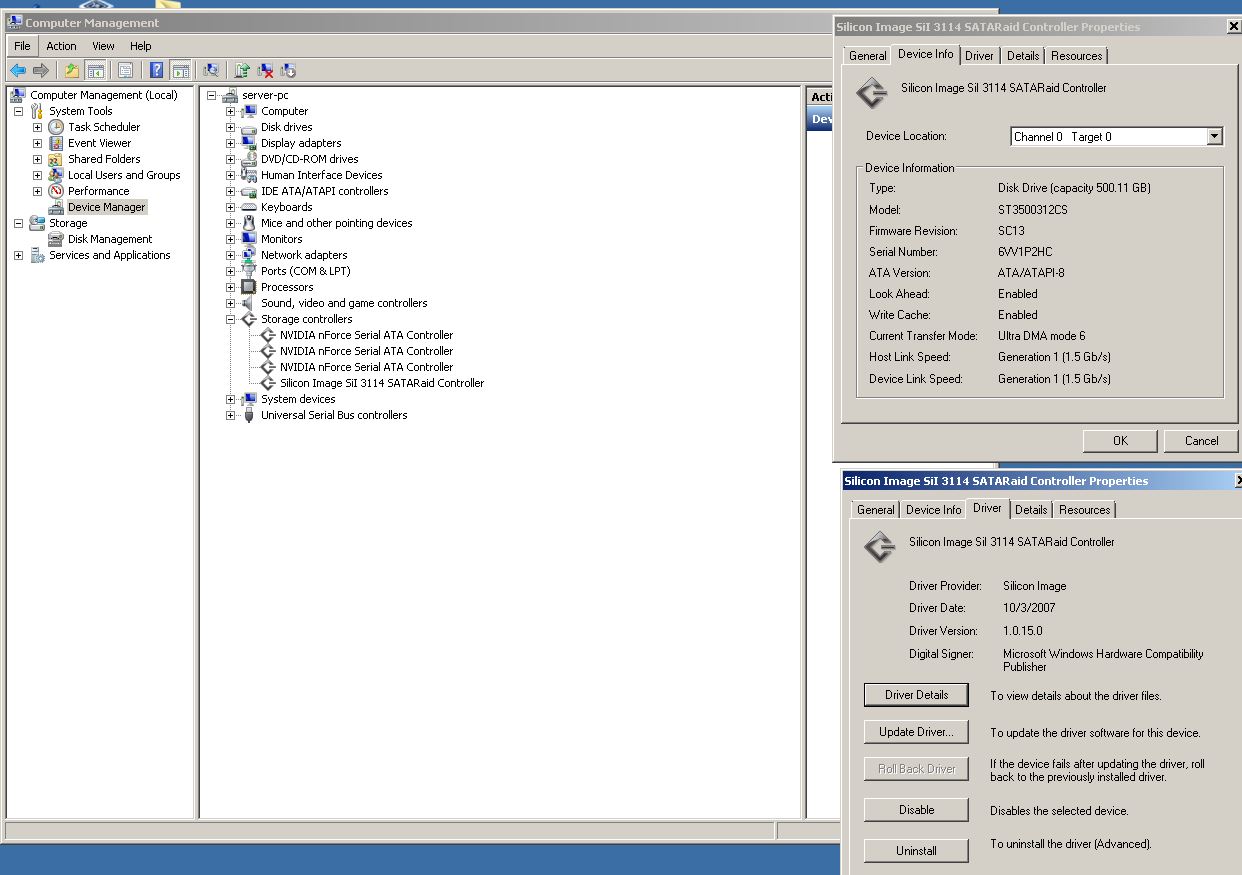
Task: Open the Help menu
Action: [x=141, y=46]
